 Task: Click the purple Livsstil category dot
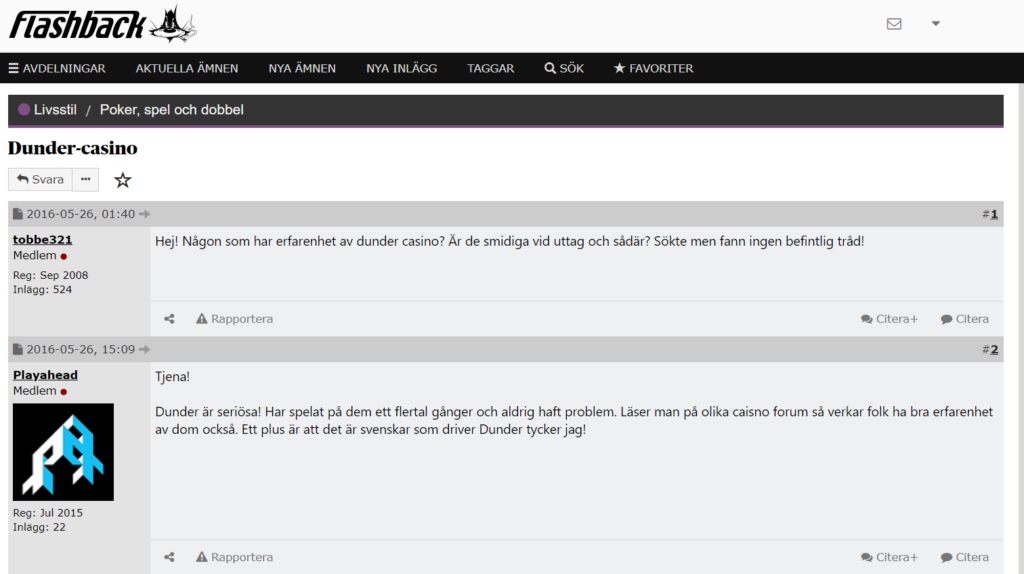point(24,110)
